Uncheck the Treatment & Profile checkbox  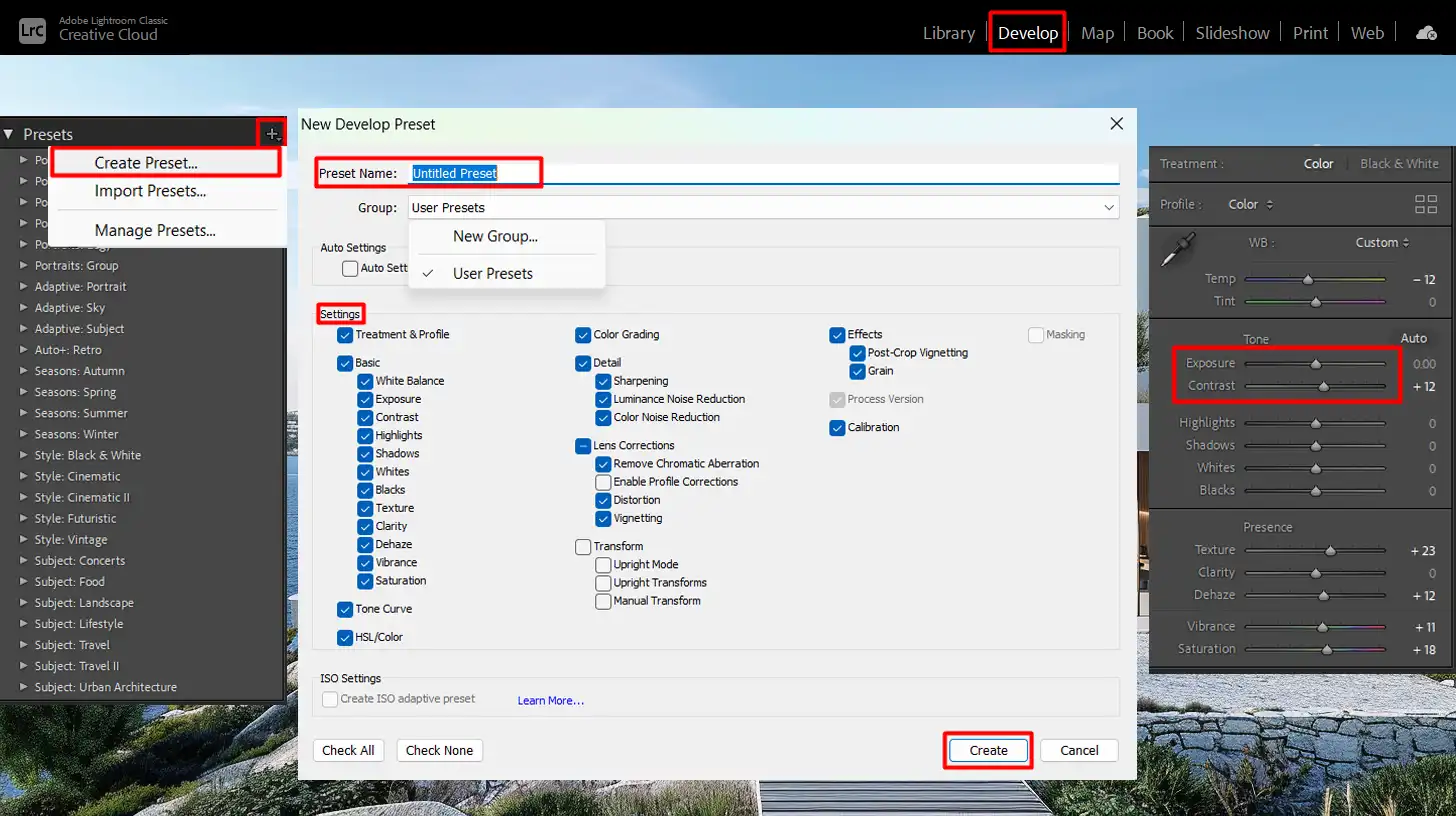(345, 335)
